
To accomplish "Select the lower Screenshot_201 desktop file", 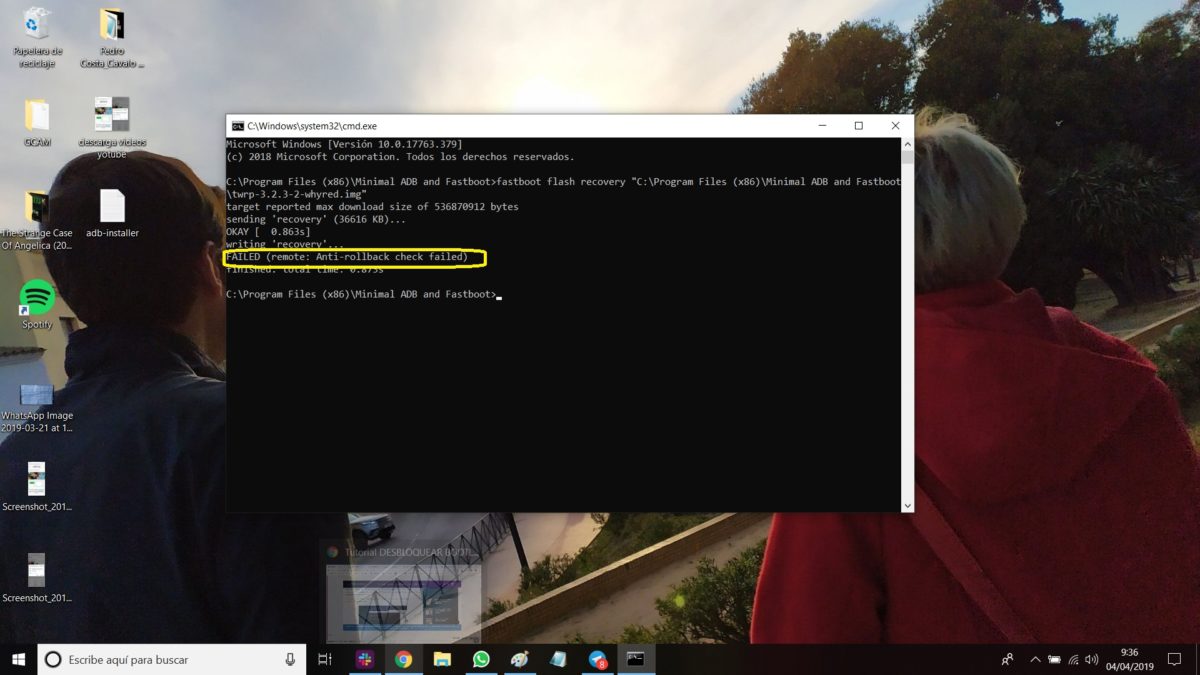I will coord(37,578).
